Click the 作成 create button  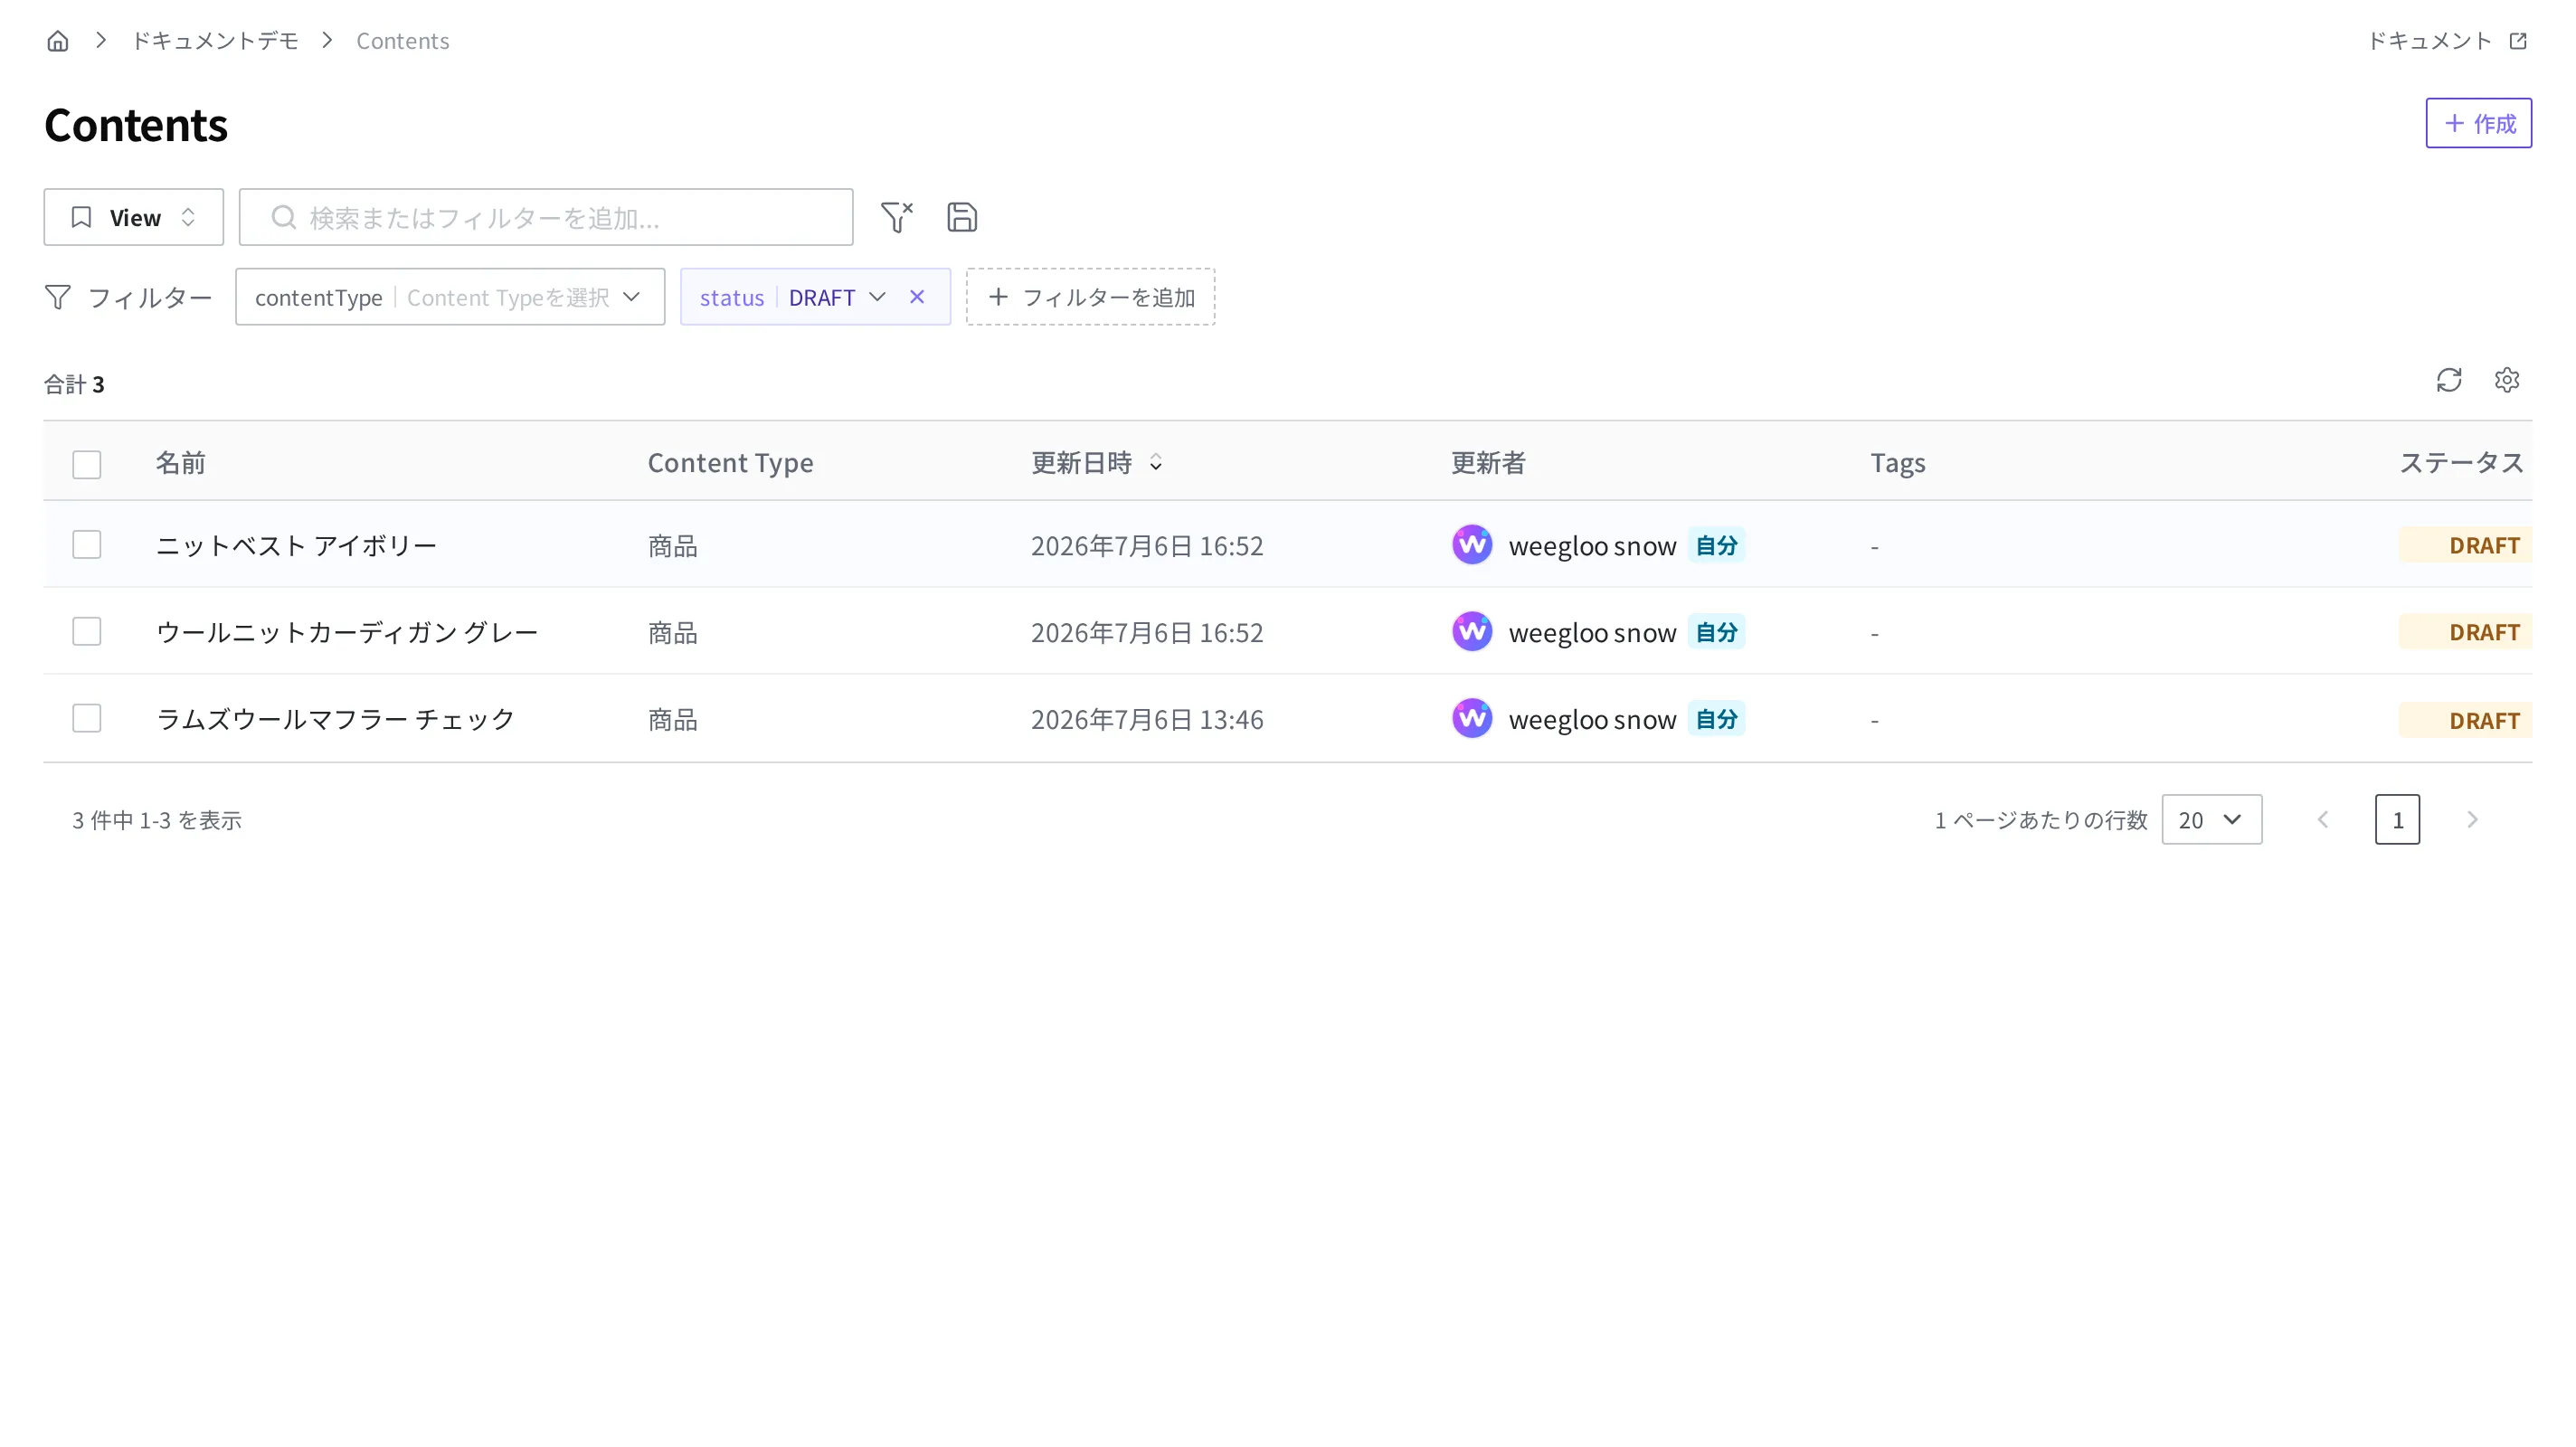(x=2478, y=123)
